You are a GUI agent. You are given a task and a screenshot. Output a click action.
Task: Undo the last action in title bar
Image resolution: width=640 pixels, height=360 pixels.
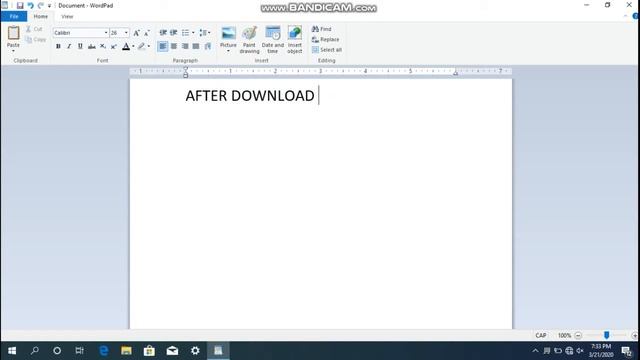[30, 5]
